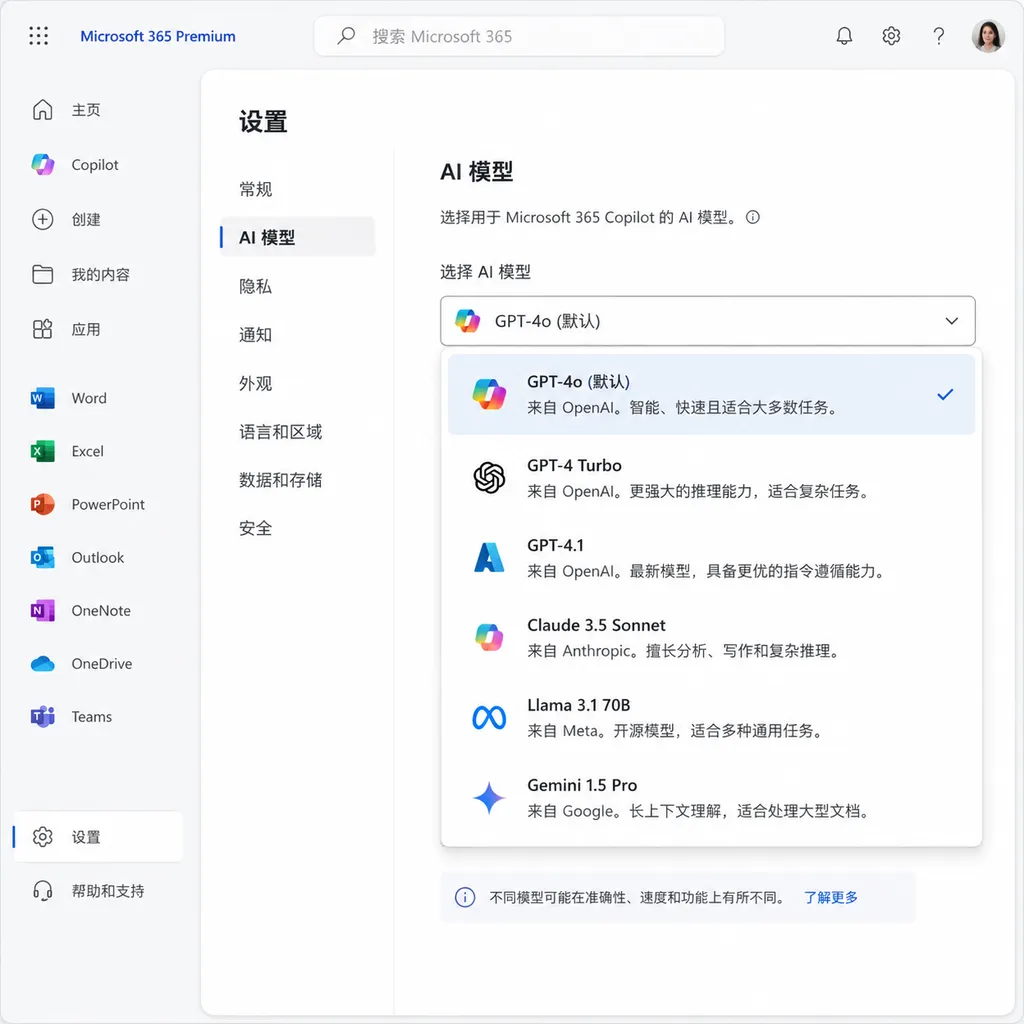Image resolution: width=1024 pixels, height=1024 pixels.
Task: Click the Apps (应用) icon
Action: 42,329
